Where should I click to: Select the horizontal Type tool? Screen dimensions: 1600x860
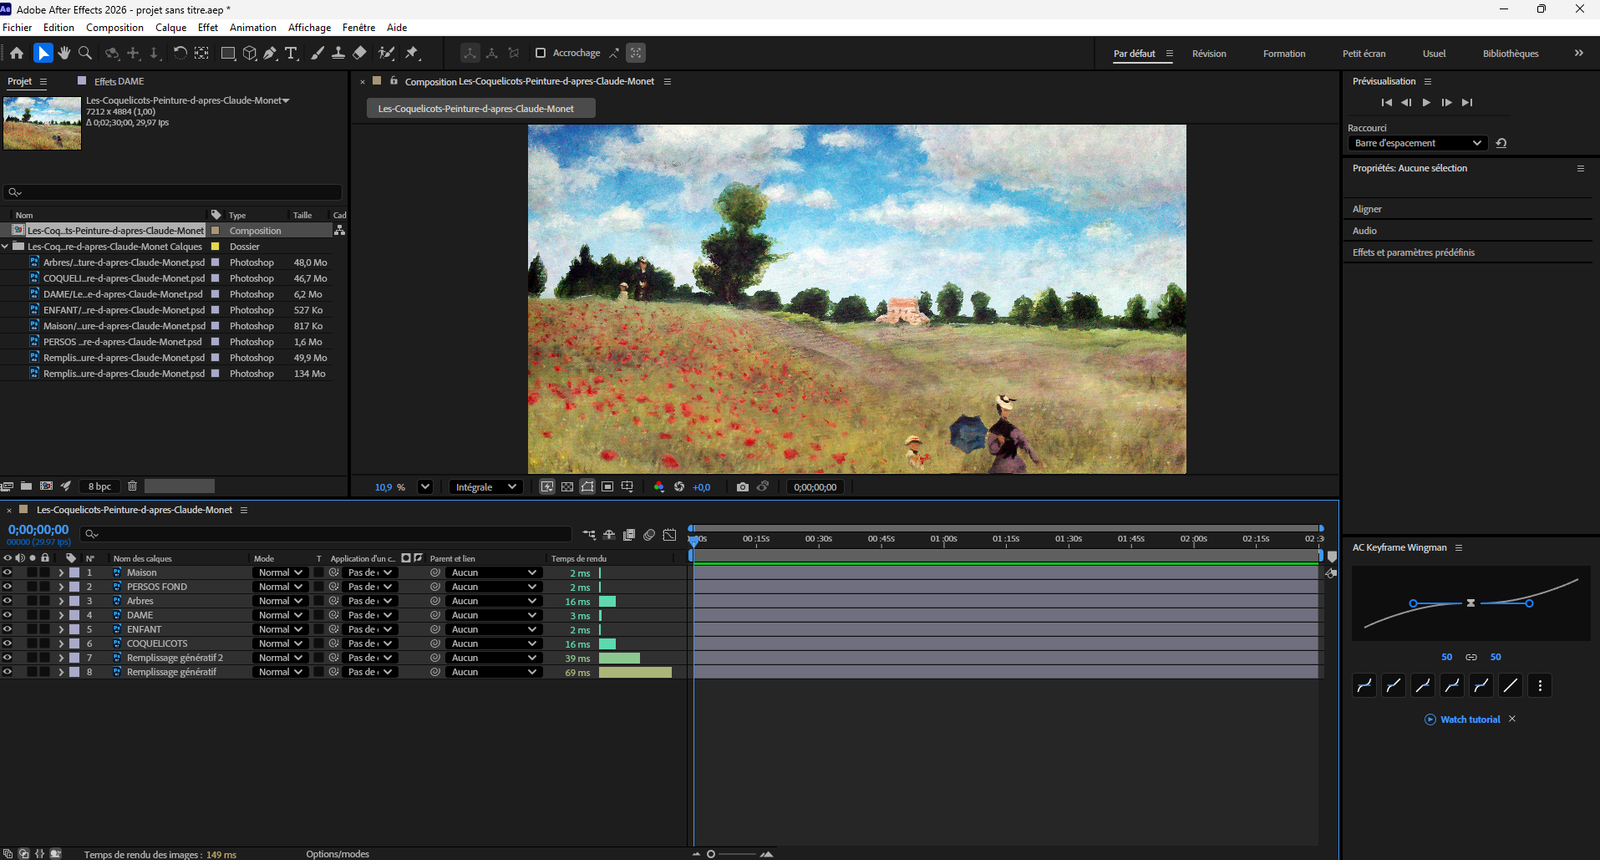291,53
